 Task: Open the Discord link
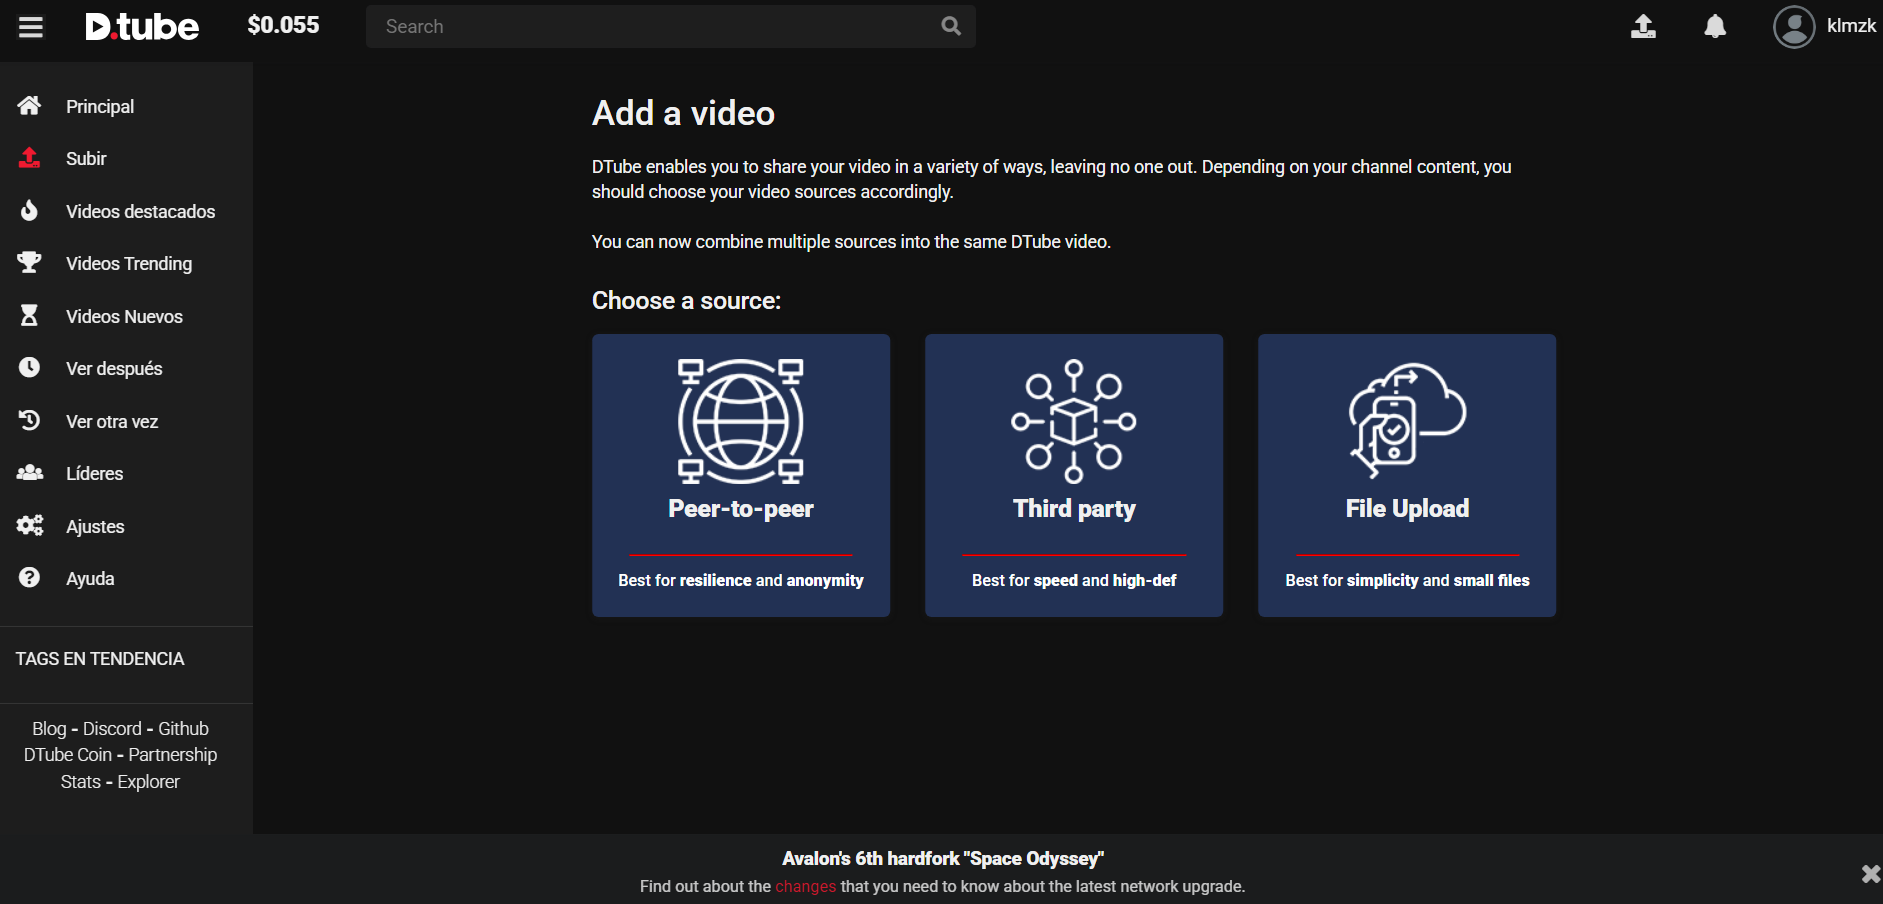coord(112,729)
